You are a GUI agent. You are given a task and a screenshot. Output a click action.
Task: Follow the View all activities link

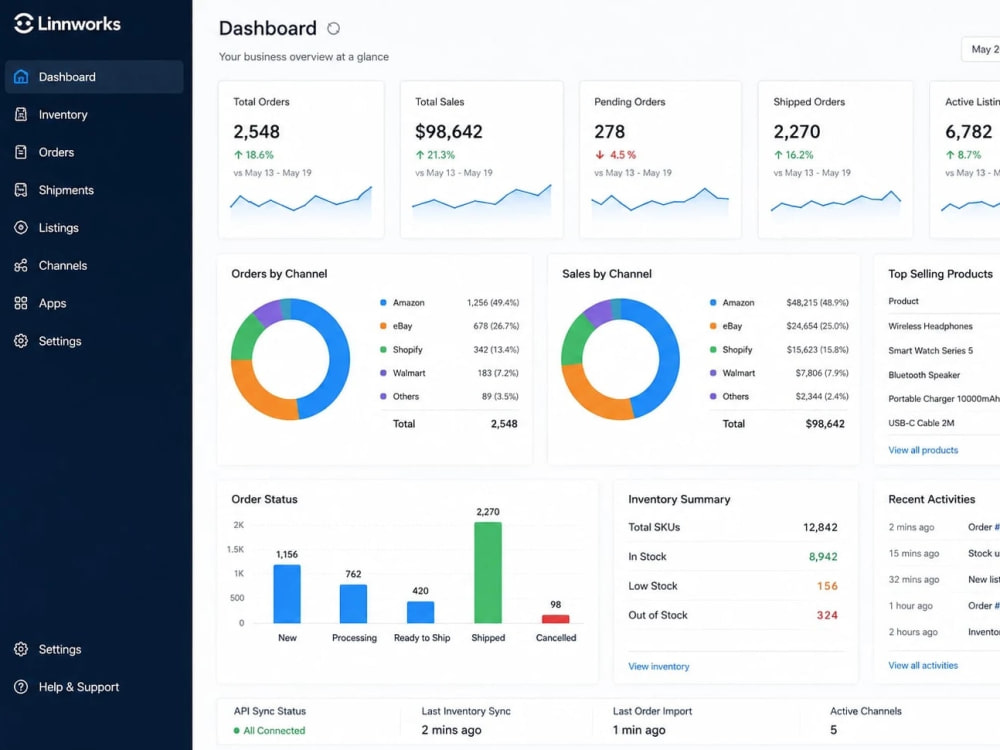(923, 665)
